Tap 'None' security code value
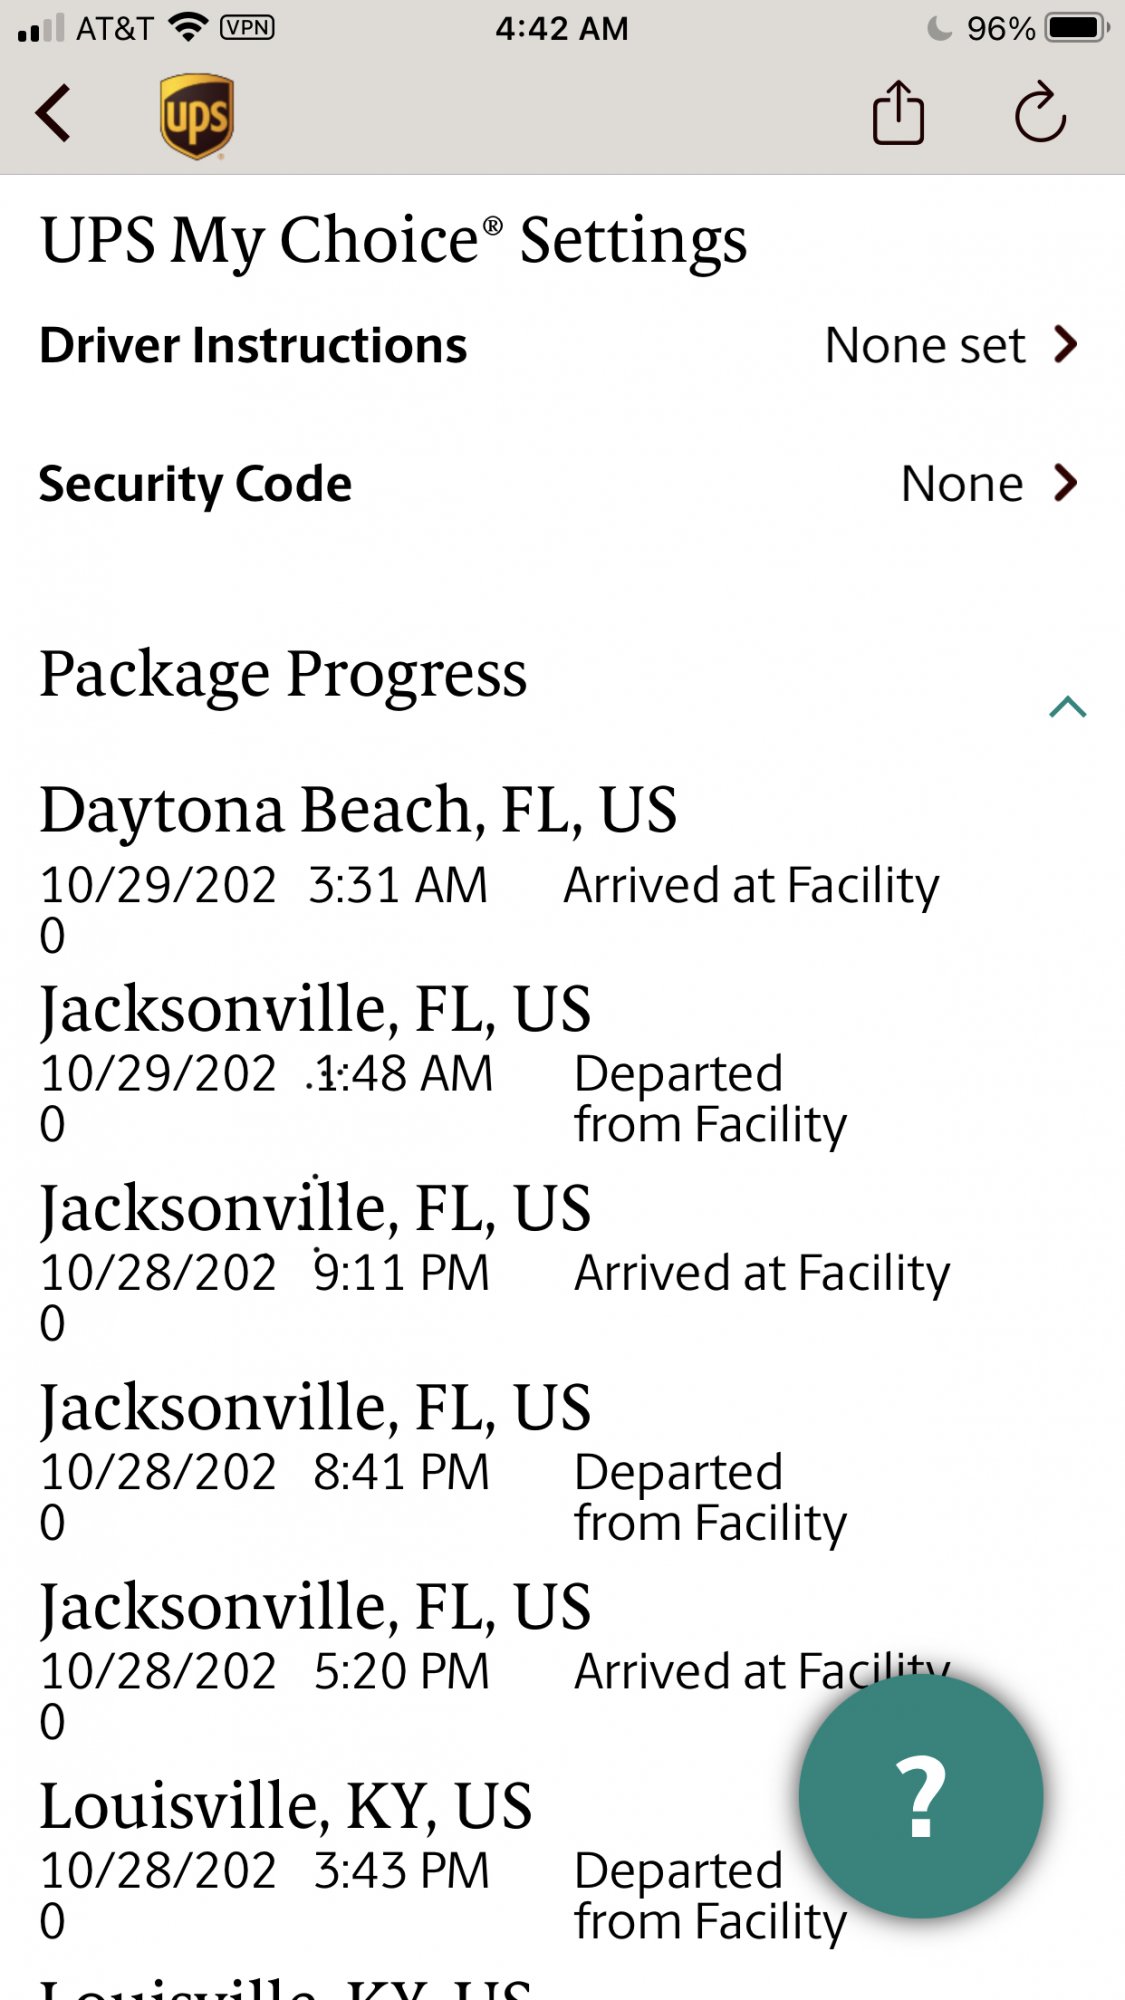 point(961,485)
